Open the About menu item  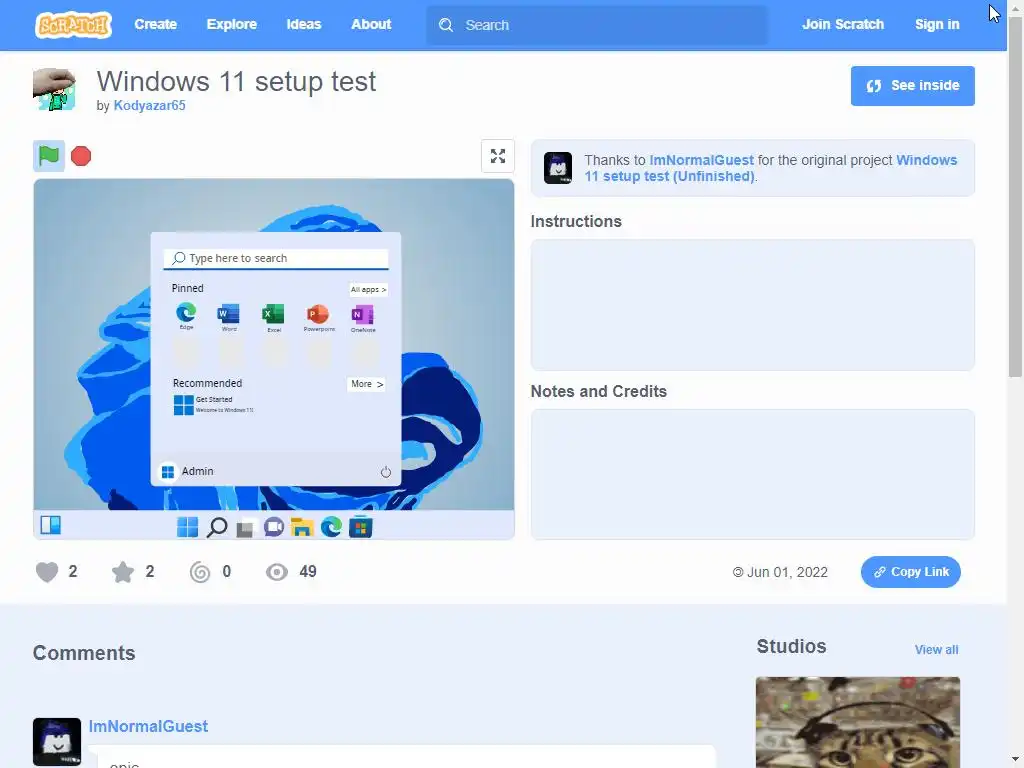pyautogui.click(x=371, y=25)
